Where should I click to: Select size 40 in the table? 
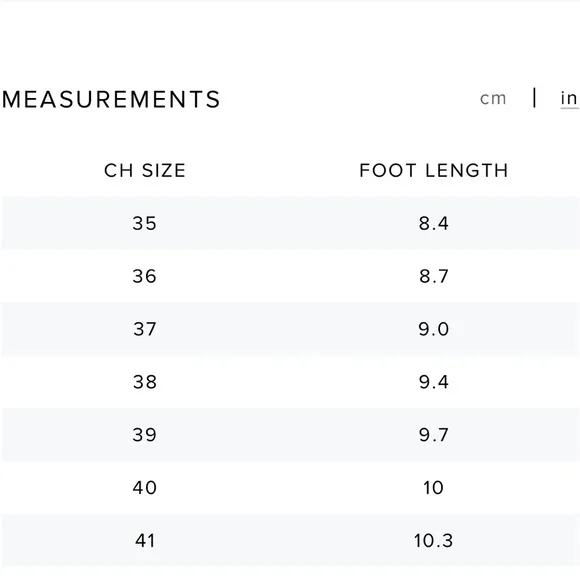[x=145, y=488]
